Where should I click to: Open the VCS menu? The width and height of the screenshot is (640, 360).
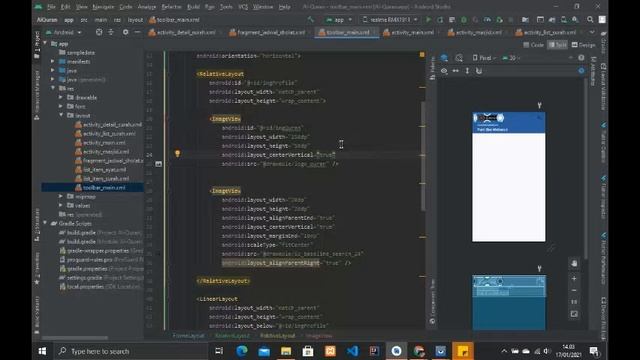click(243, 7)
